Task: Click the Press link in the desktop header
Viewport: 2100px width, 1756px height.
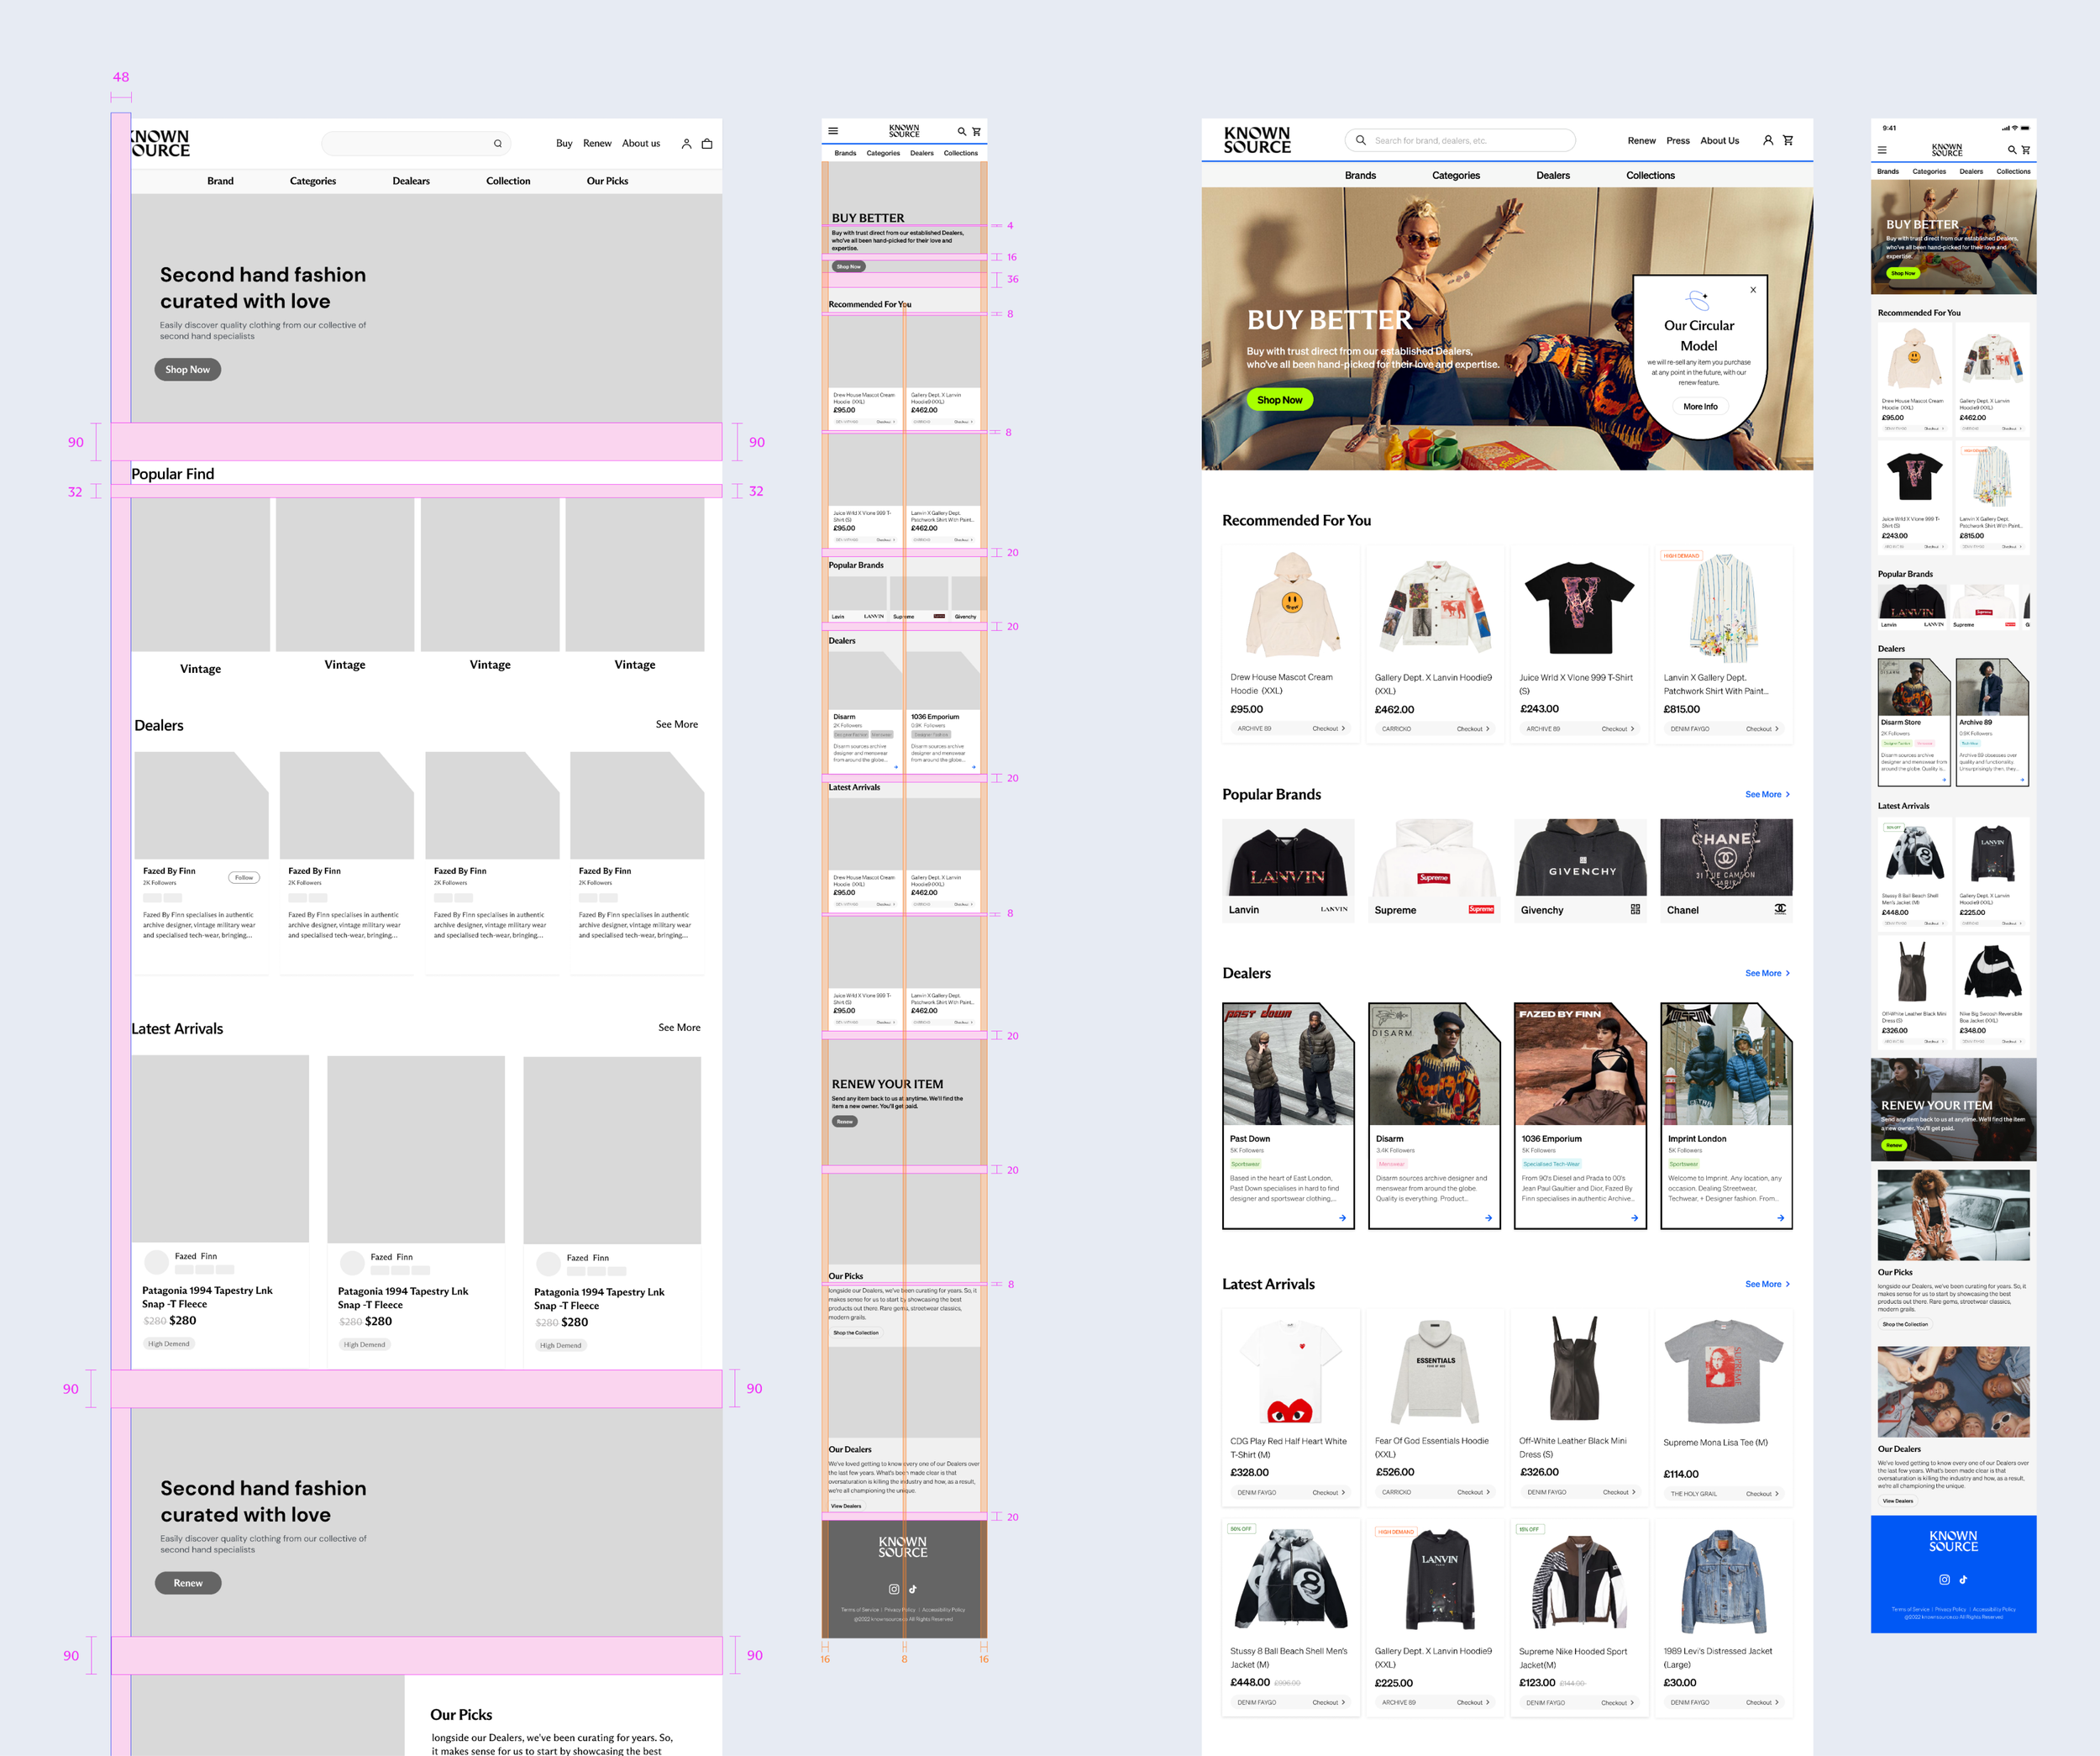Action: click(1677, 140)
